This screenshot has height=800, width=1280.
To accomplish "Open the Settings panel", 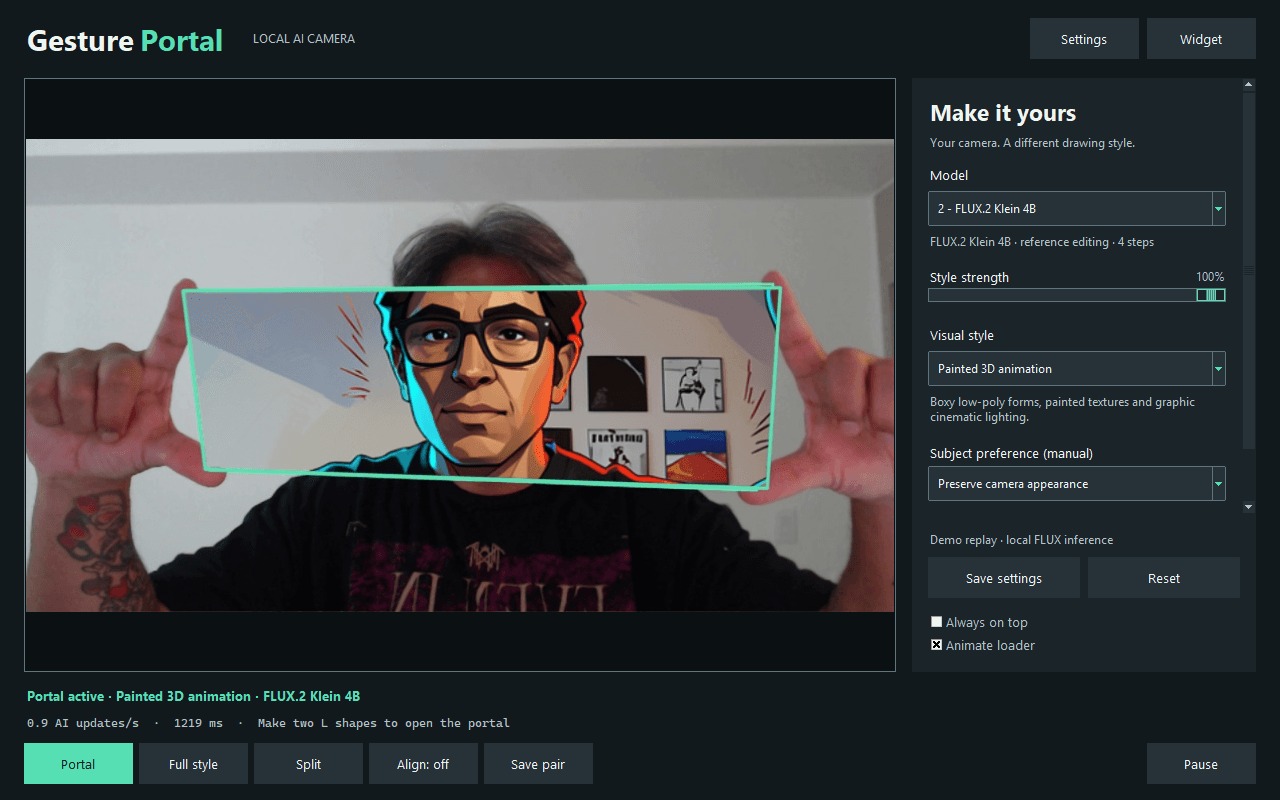I will (1084, 39).
